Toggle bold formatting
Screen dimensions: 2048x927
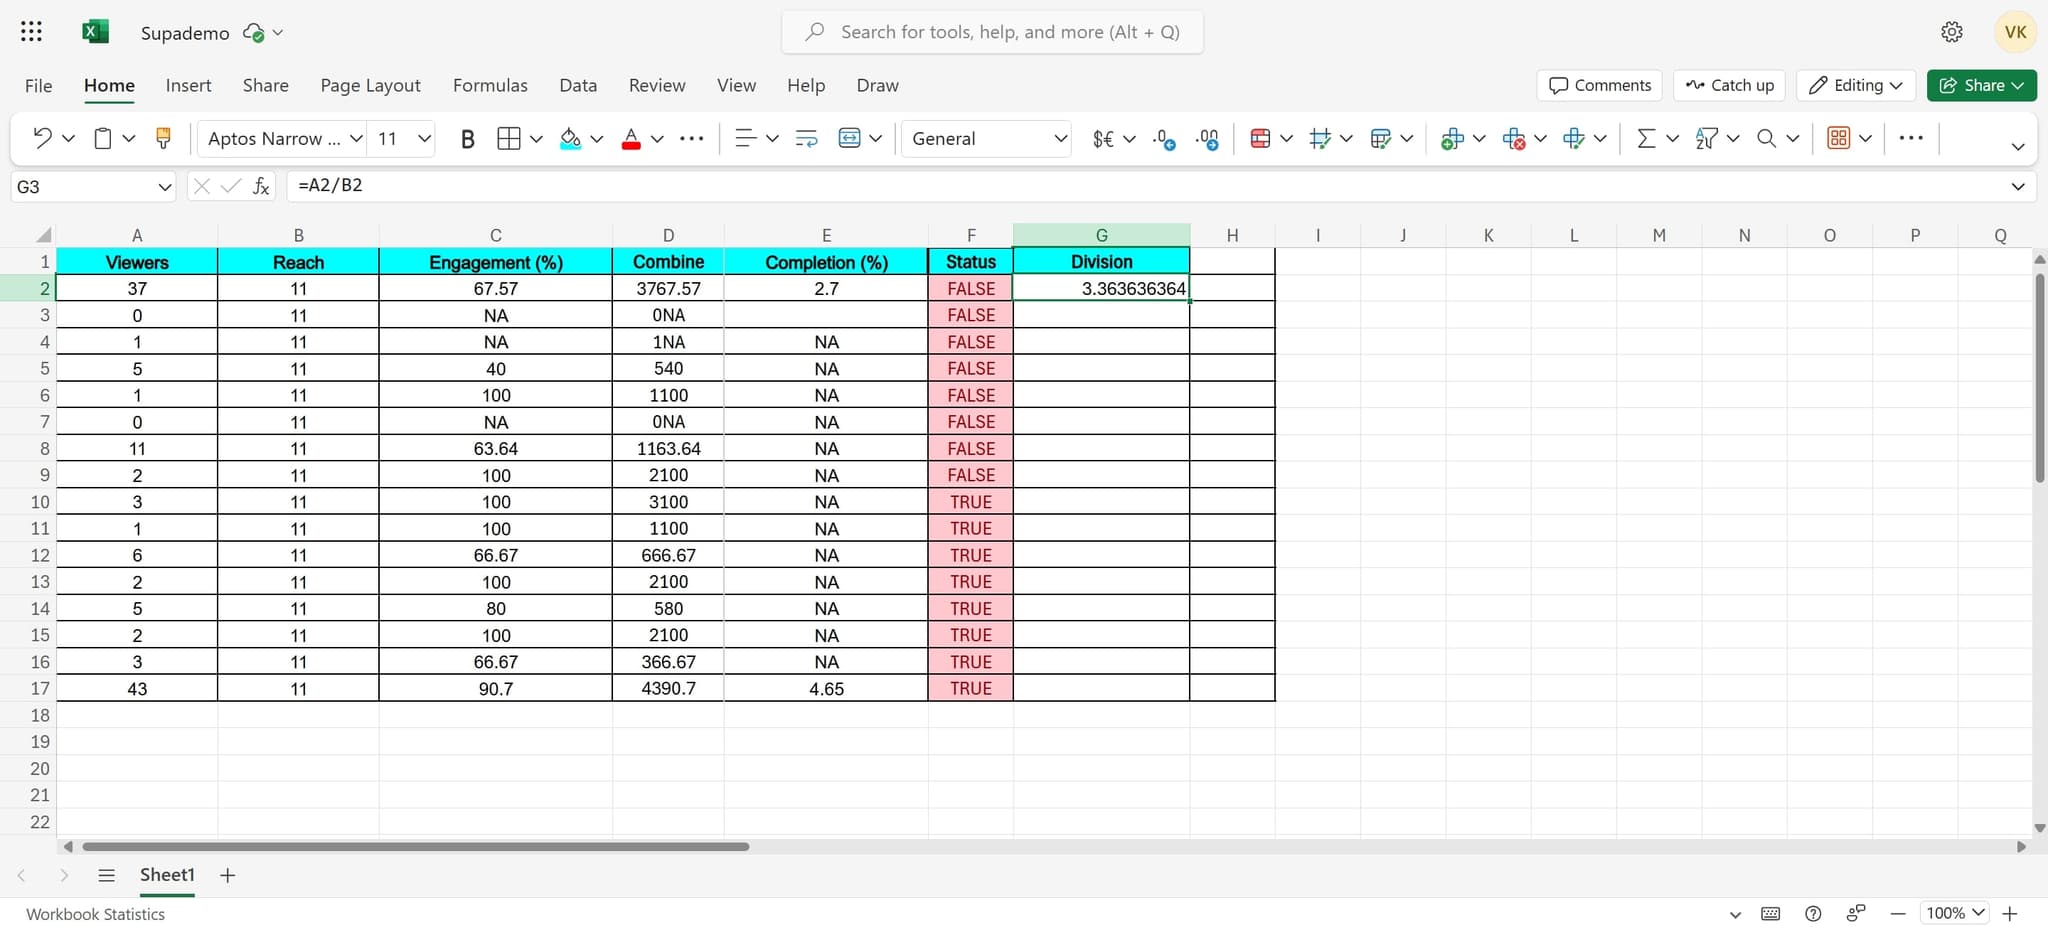467,139
